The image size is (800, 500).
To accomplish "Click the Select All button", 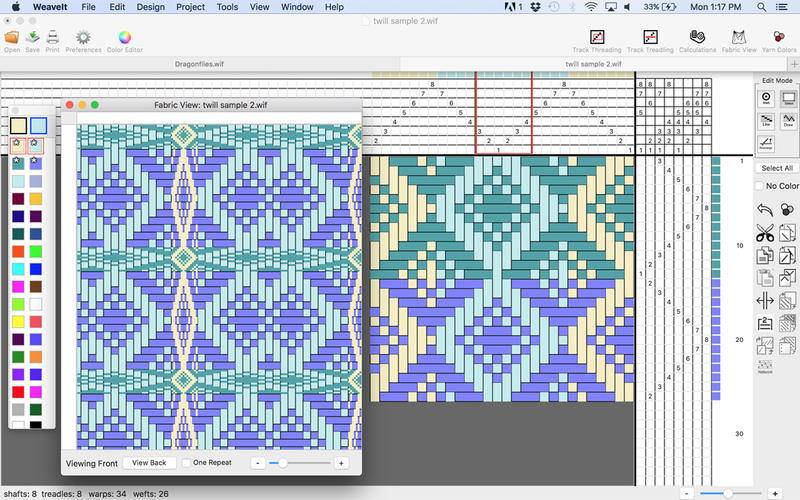I will (777, 168).
